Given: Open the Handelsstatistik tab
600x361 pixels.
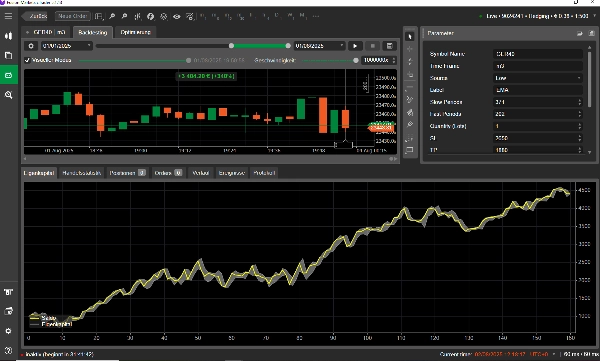Looking at the screenshot, I should coord(82,173).
